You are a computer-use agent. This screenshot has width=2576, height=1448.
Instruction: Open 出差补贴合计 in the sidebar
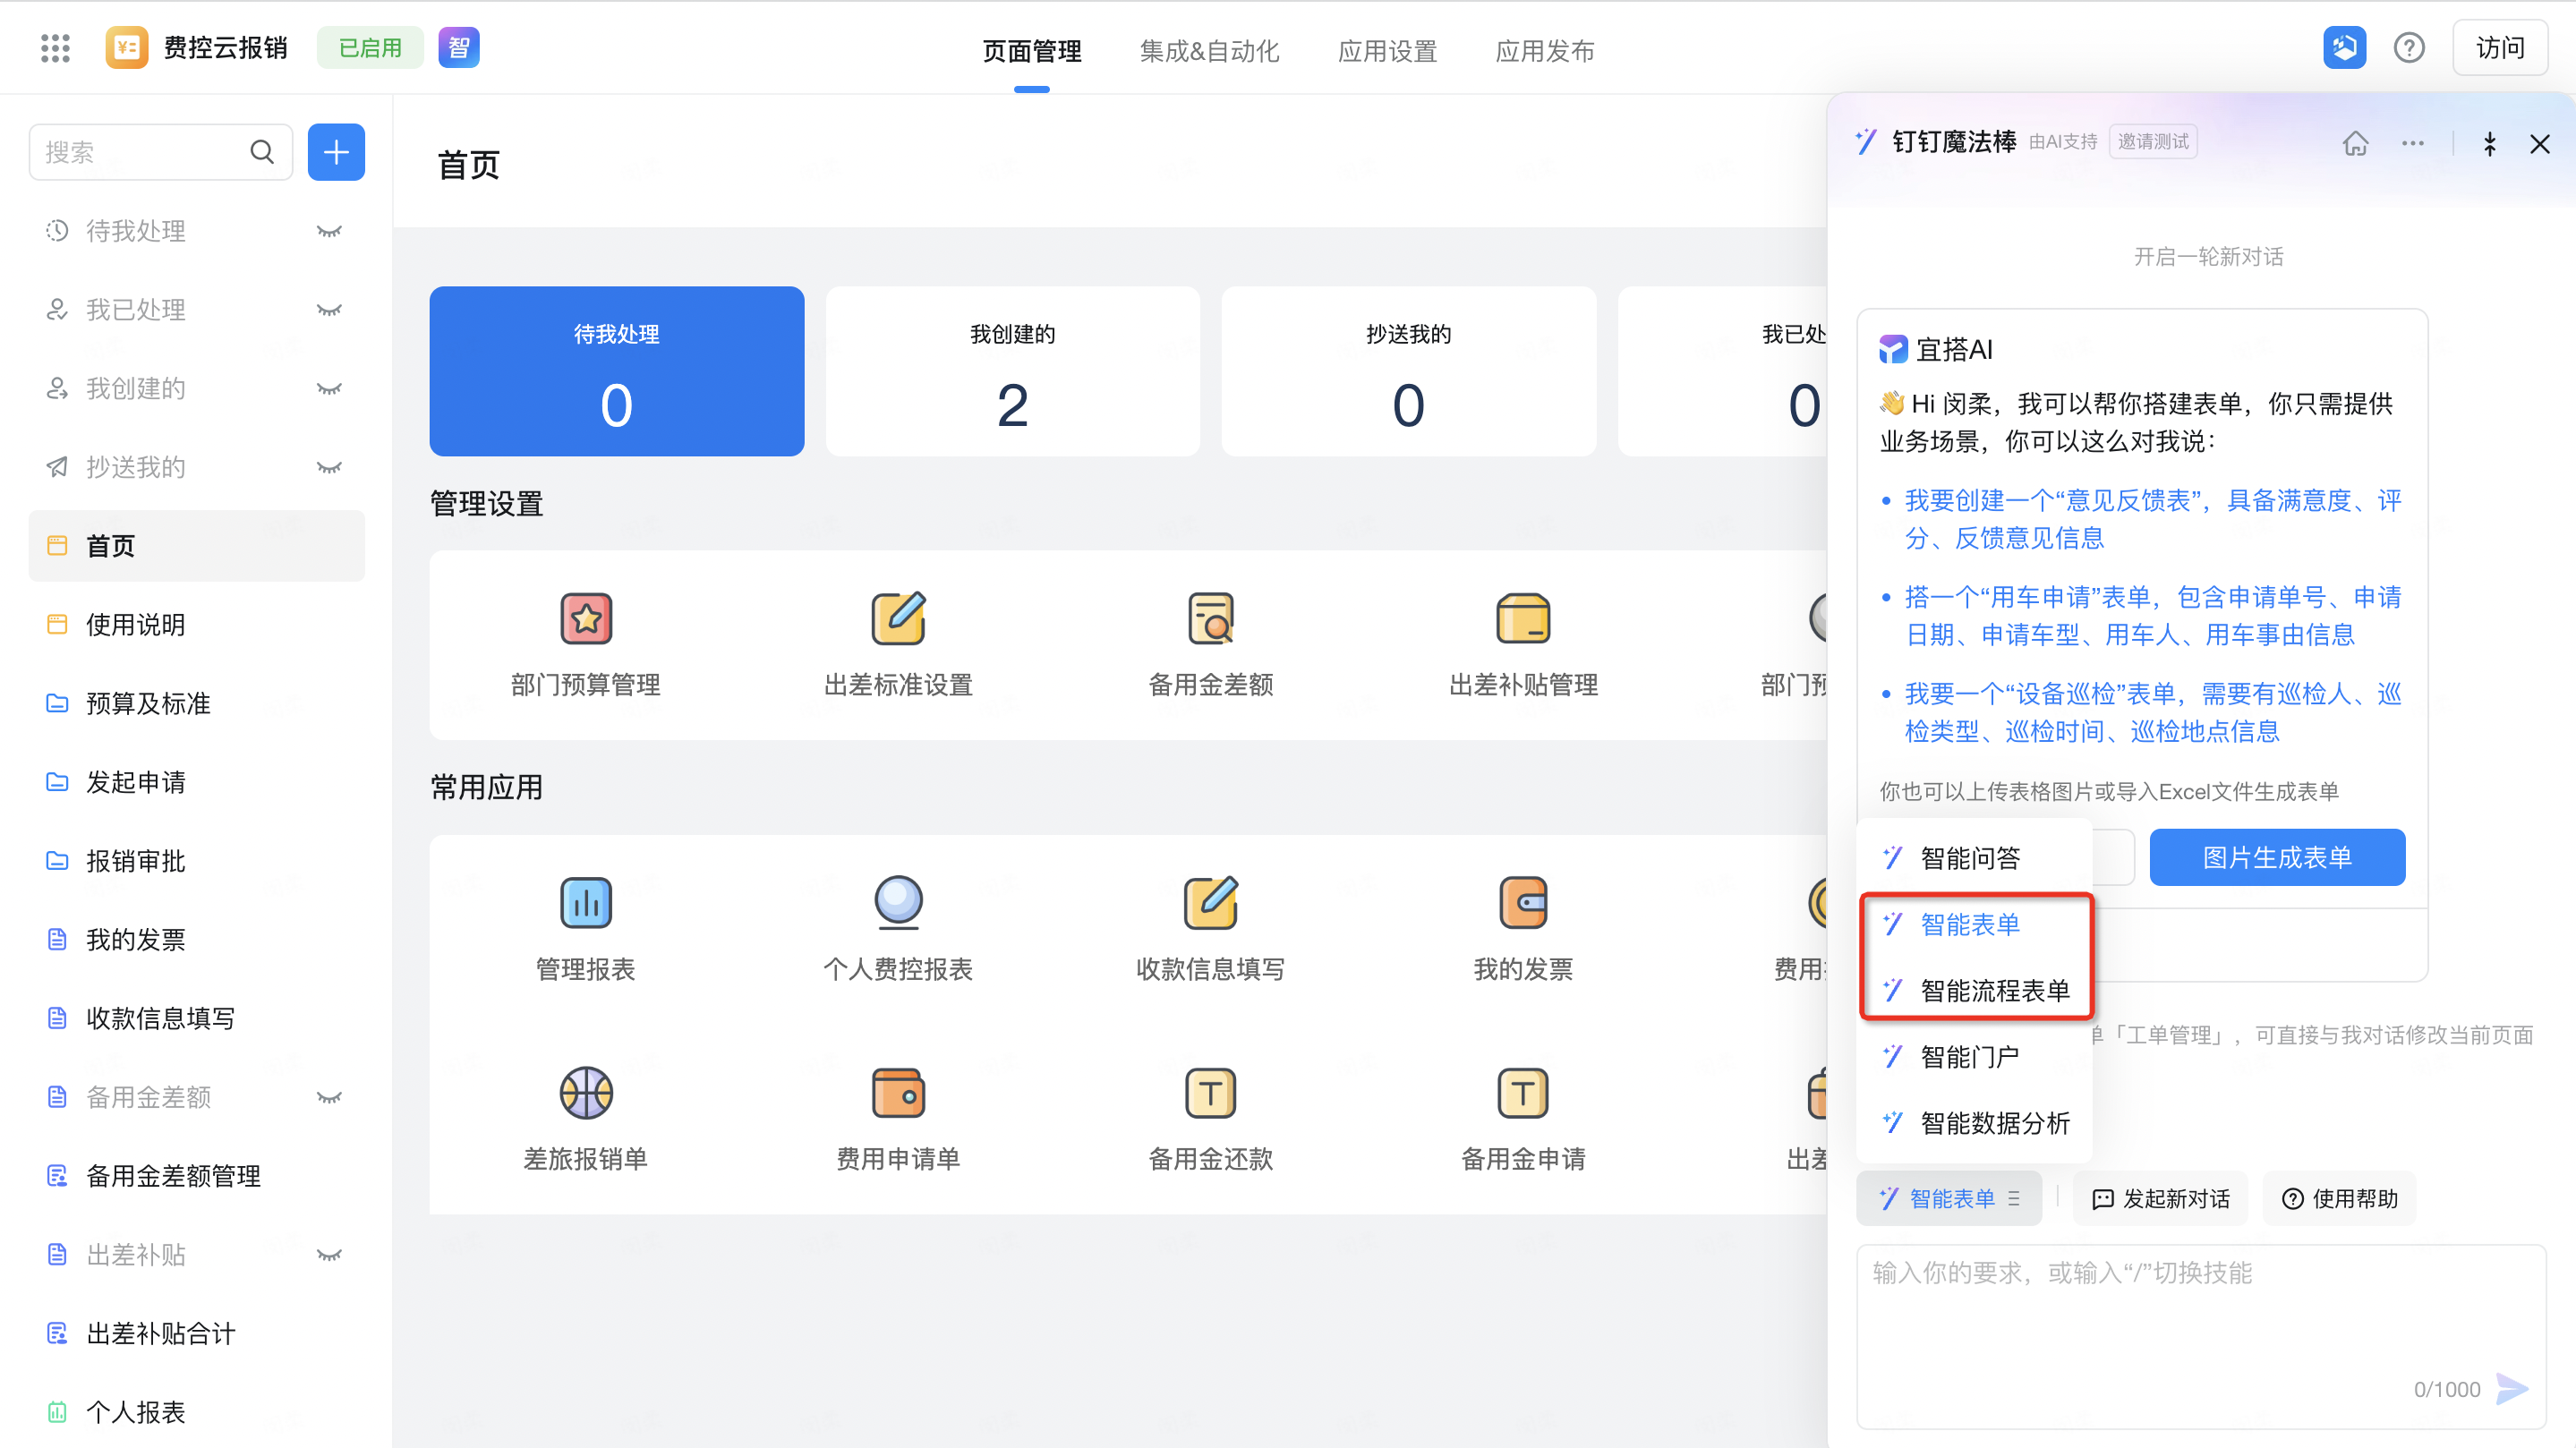pyautogui.click(x=196, y=1334)
